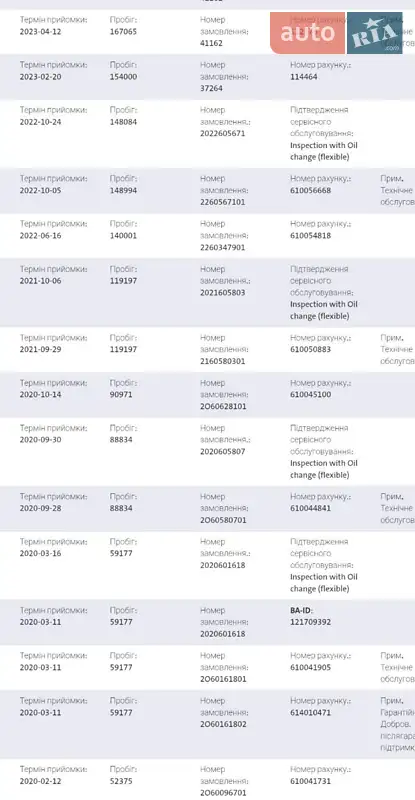Select the 2020-02-12 record date
This screenshot has width=415, height=800.
point(40,781)
